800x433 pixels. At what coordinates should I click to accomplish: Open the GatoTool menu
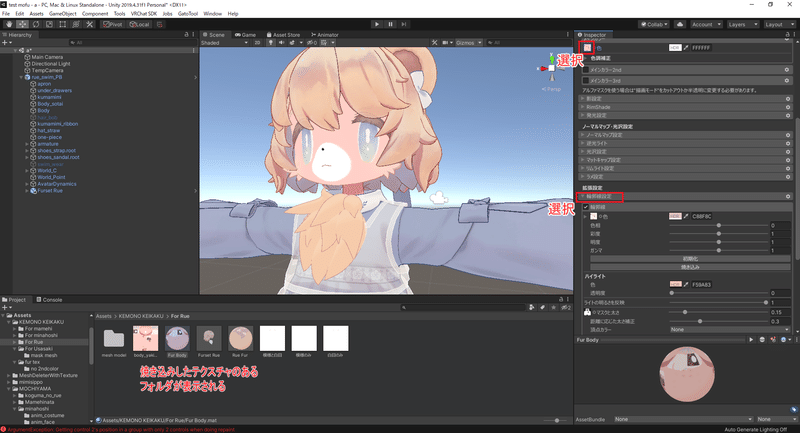tap(188, 14)
